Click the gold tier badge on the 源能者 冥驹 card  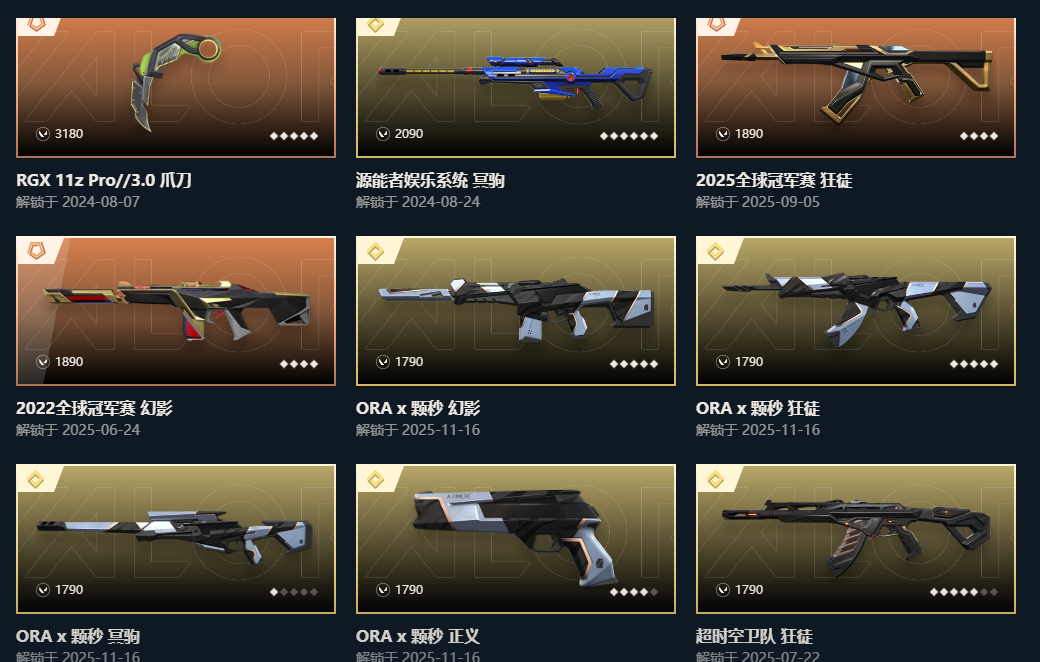point(375,25)
